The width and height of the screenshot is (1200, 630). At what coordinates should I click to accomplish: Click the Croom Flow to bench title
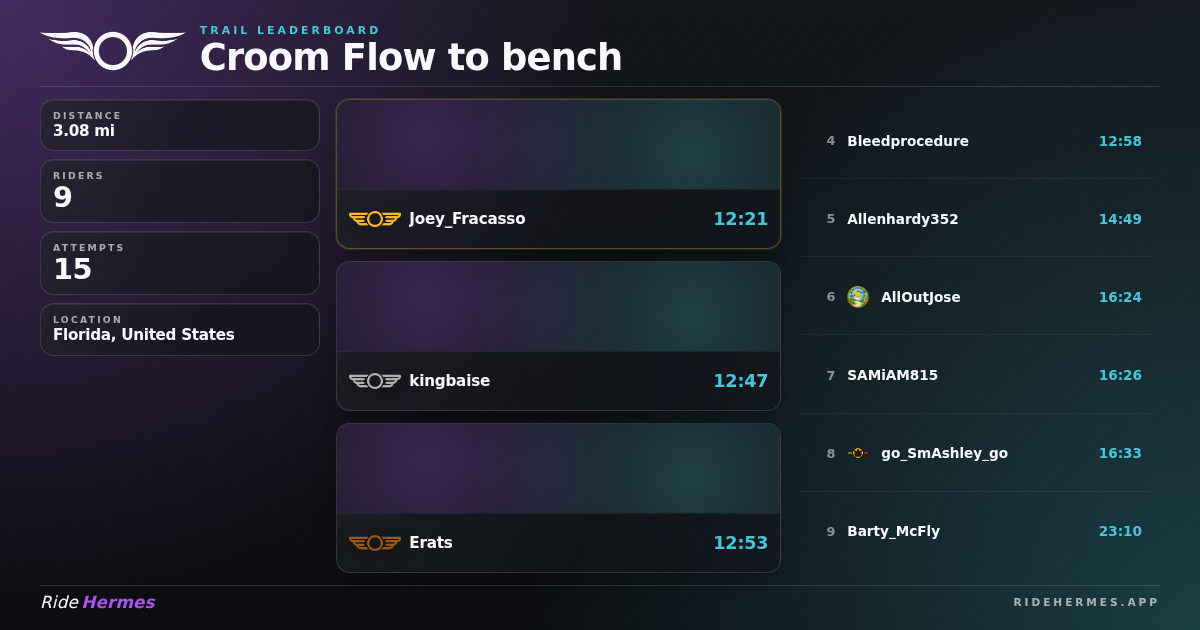(411, 57)
